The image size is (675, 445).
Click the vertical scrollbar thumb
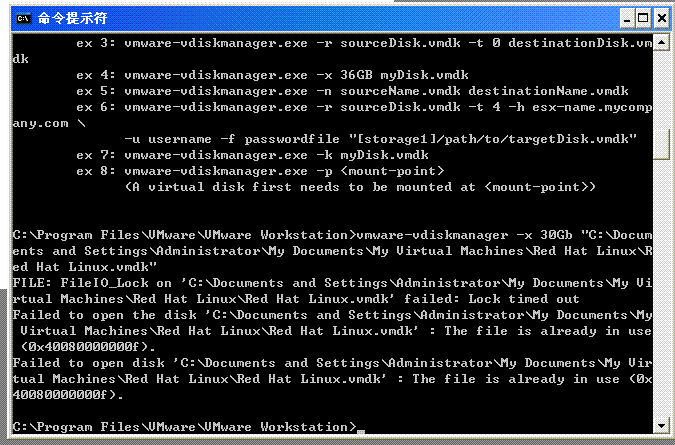point(661,145)
